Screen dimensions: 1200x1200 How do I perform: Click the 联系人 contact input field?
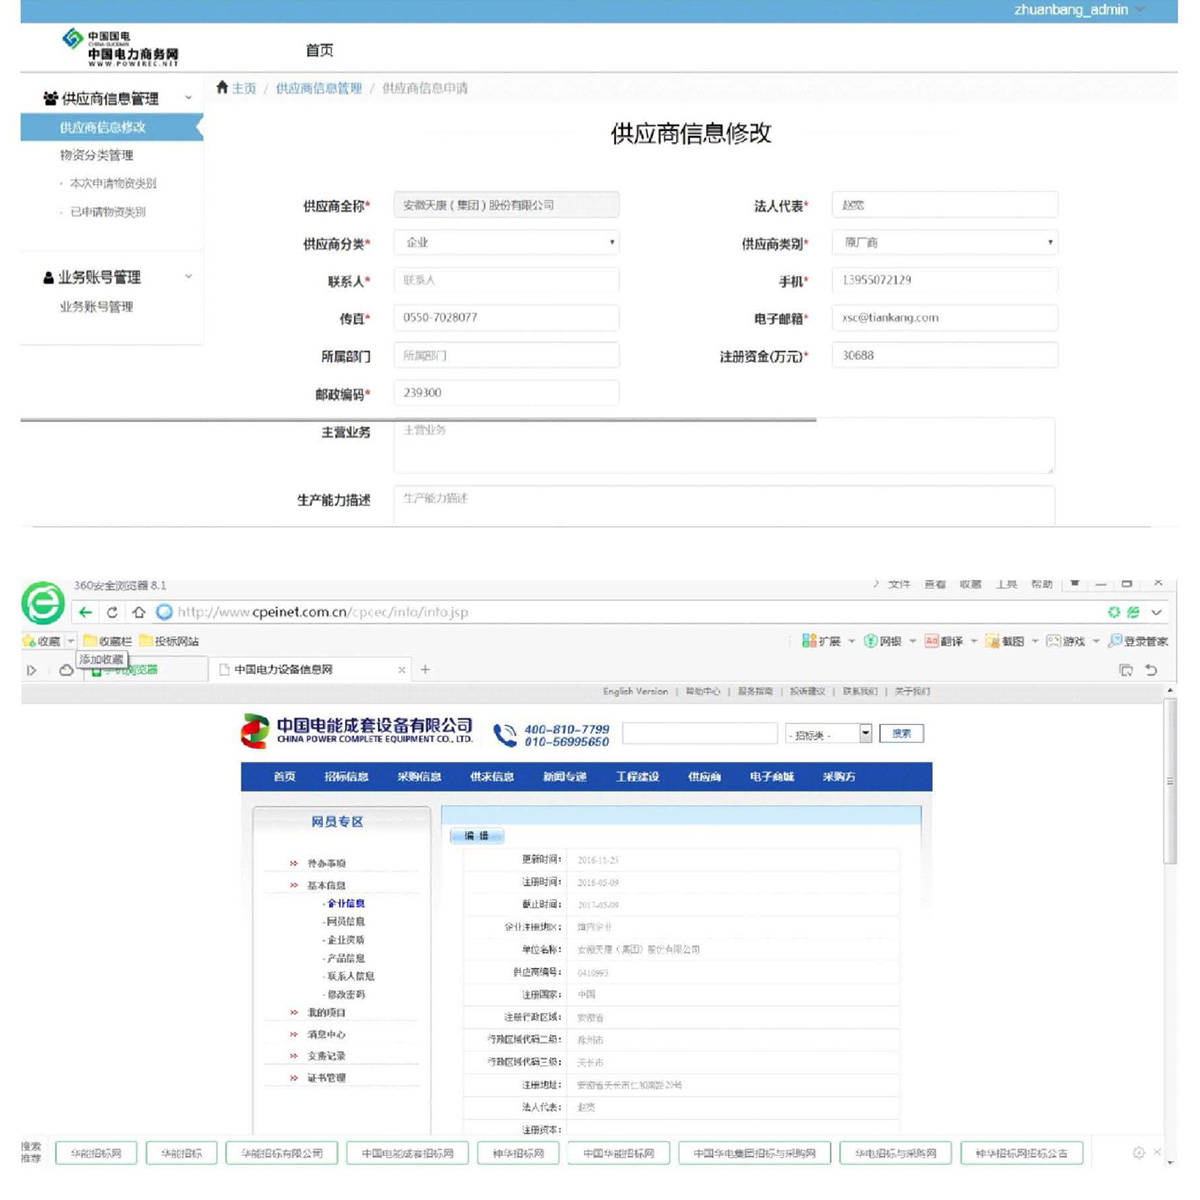point(506,281)
